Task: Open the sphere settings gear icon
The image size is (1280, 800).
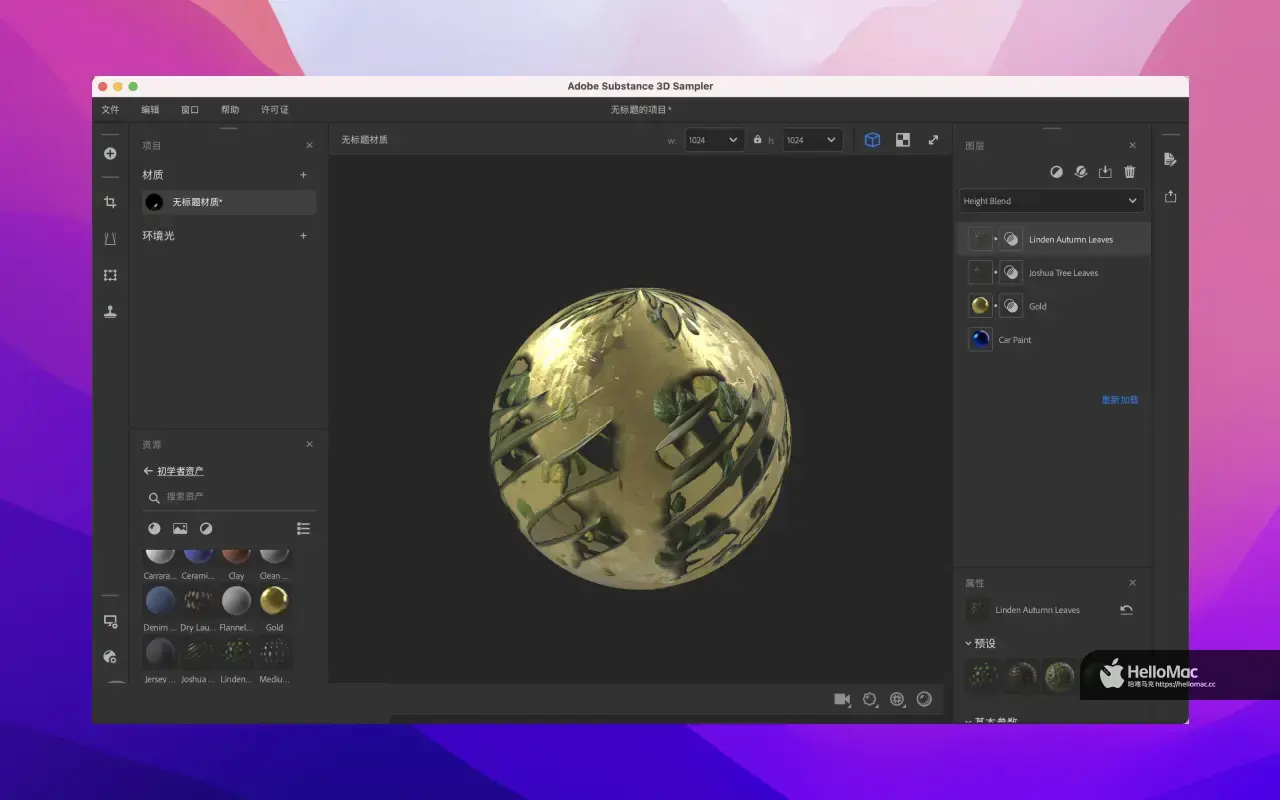Action: (x=110, y=657)
